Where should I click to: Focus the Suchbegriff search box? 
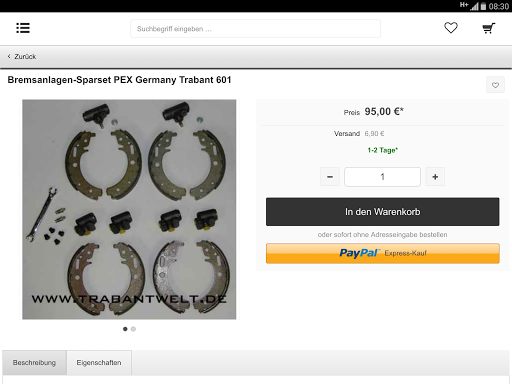(255, 29)
